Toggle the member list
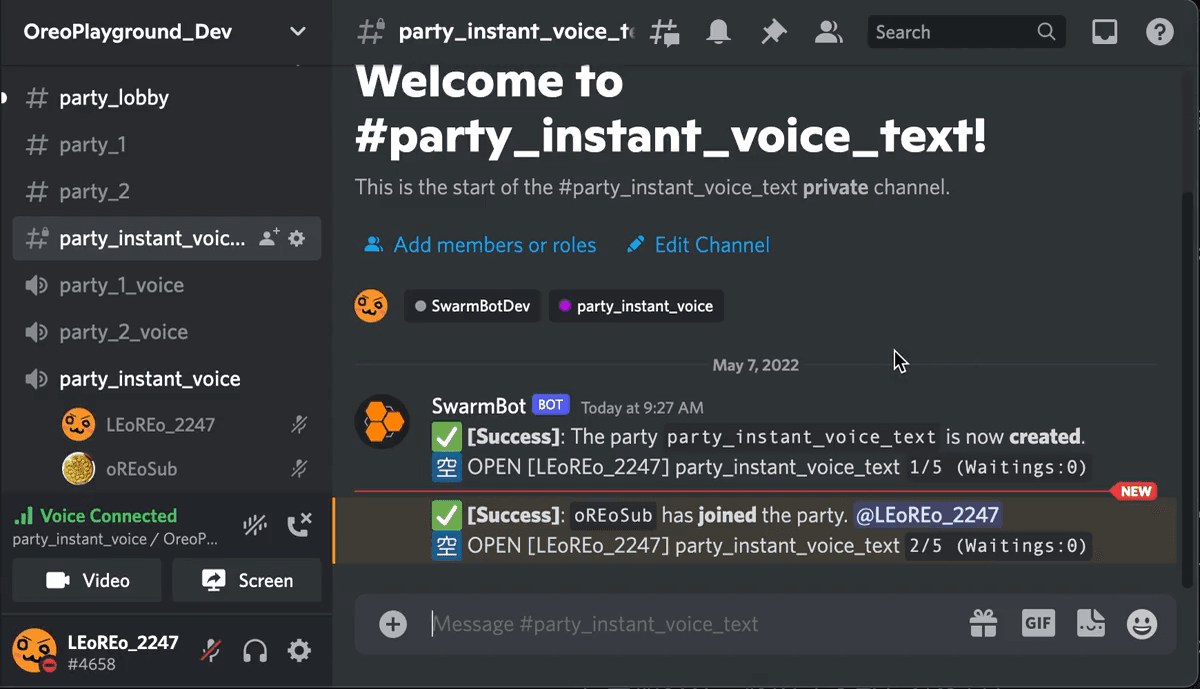Screen dimensions: 1200x689 coord(828,32)
